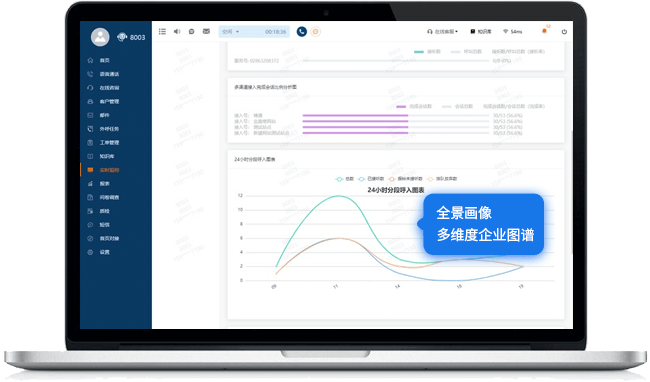This screenshot has height=382, width=650.
Task: Open the orange notification bell
Action: click(544, 31)
